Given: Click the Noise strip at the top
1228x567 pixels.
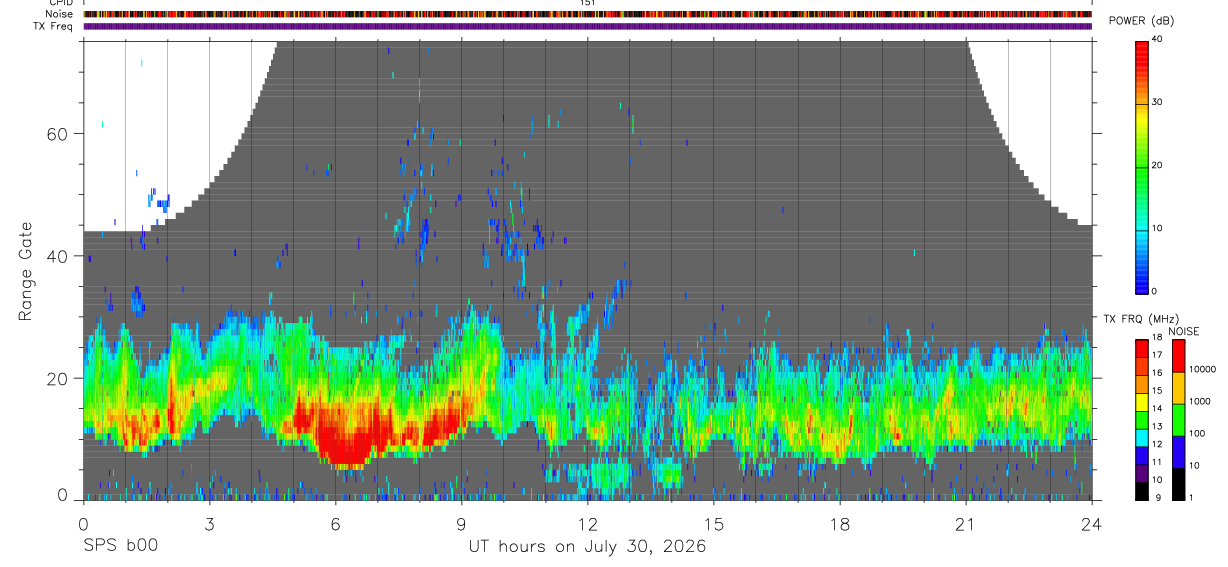Looking at the screenshot, I should (587, 14).
